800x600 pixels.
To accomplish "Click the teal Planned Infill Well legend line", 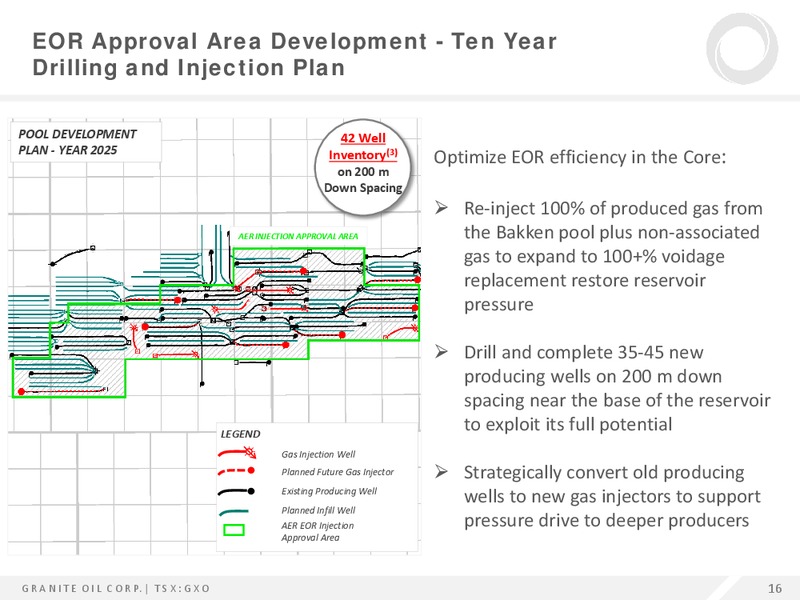I will point(234,511).
